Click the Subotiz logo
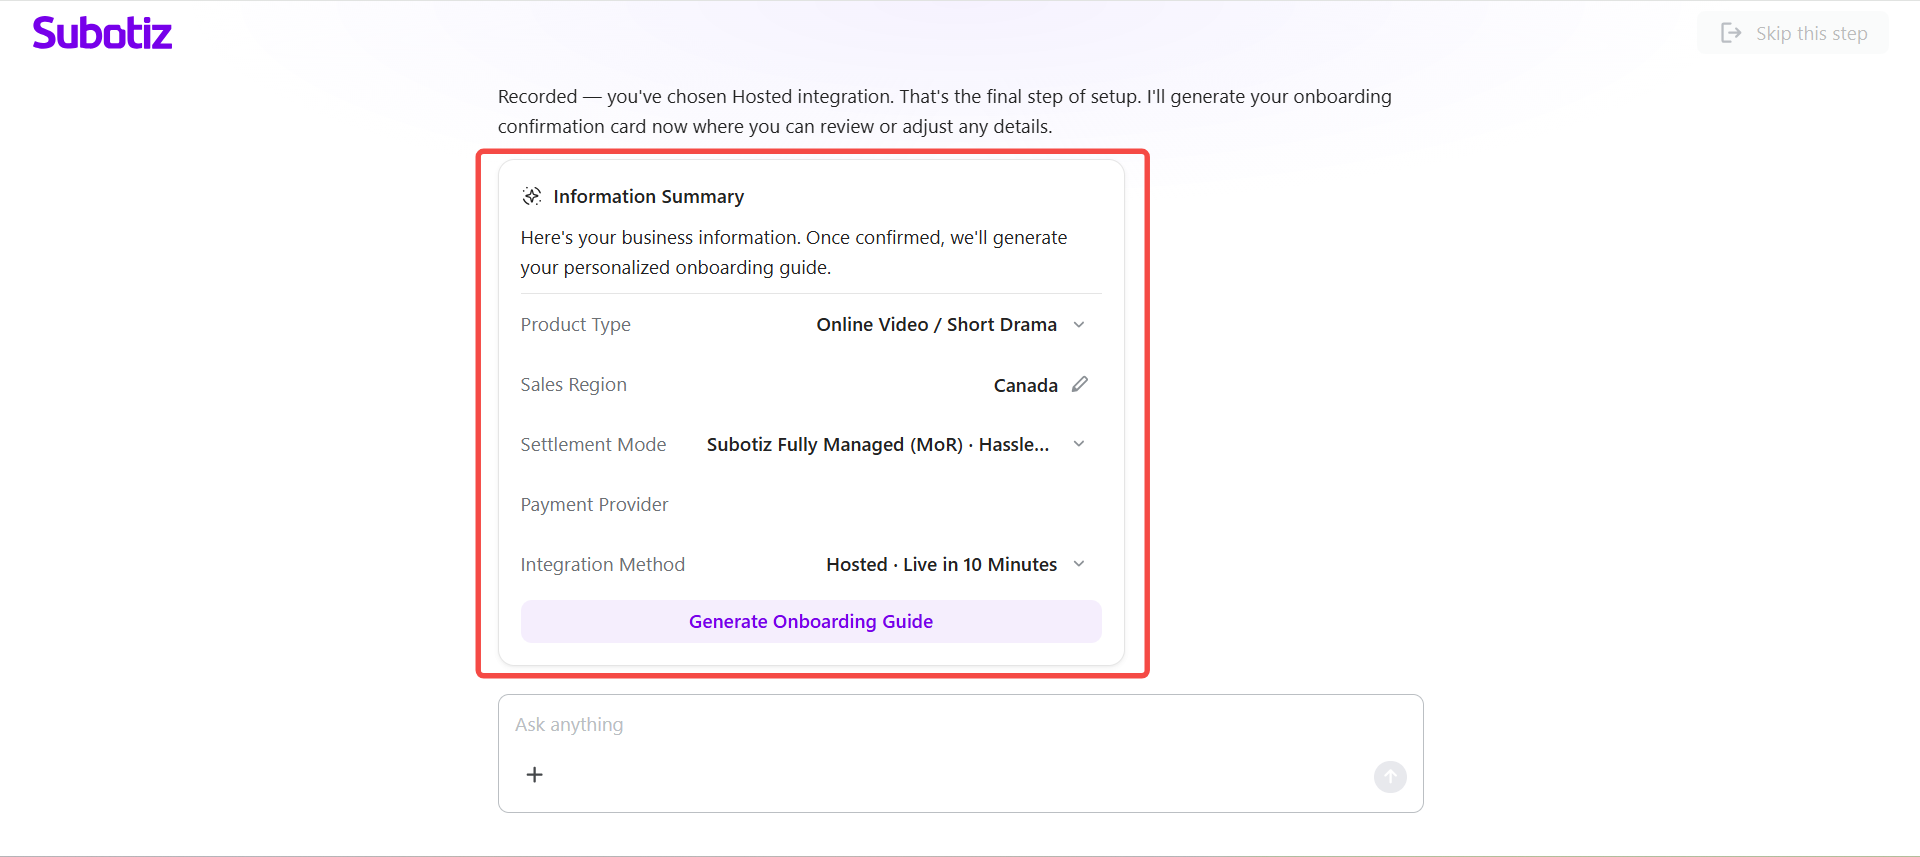This screenshot has width=1920, height=857. (x=102, y=33)
